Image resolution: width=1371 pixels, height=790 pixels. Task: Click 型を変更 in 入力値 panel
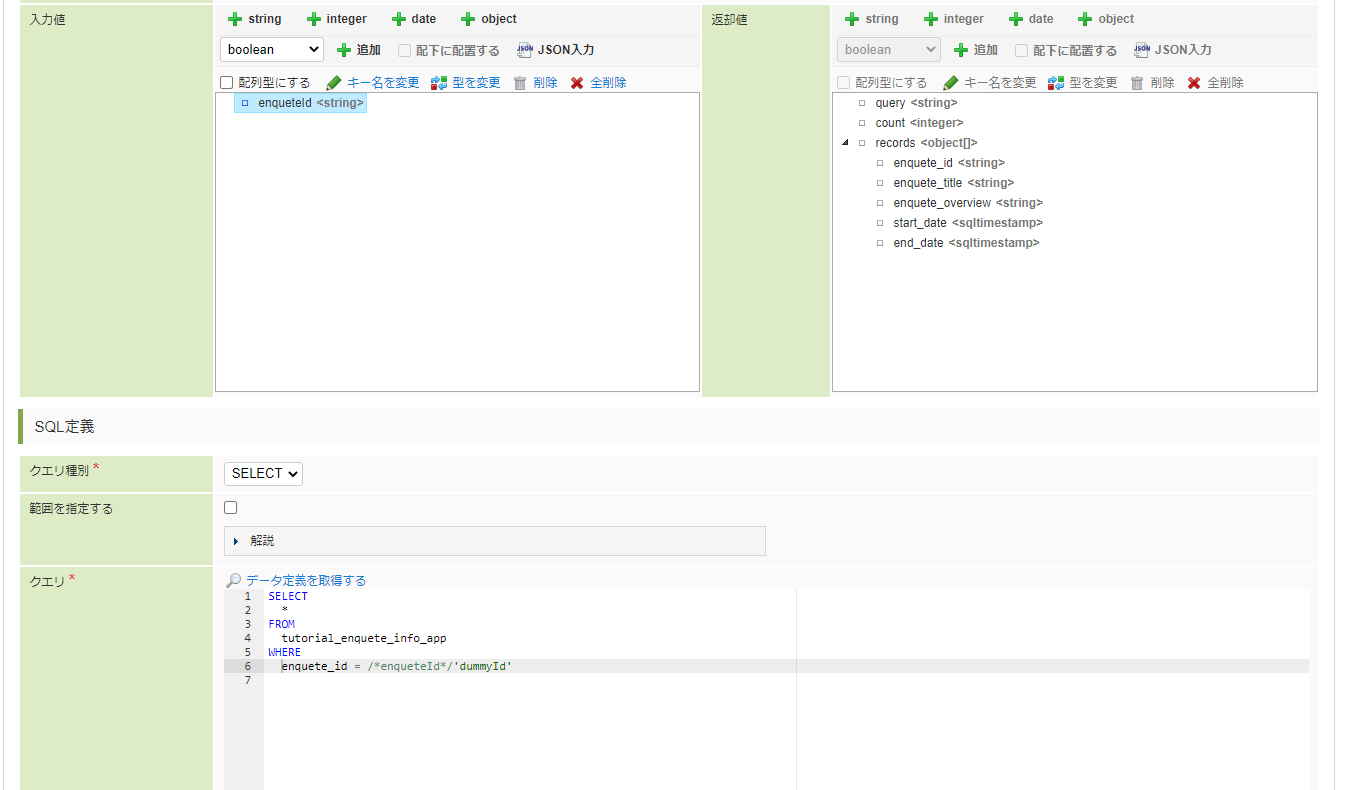coord(465,83)
